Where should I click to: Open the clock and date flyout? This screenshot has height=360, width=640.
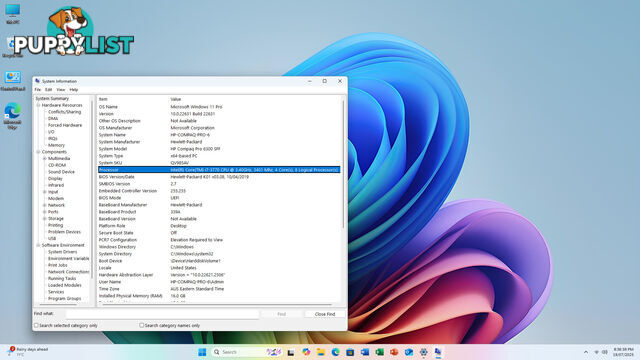[x=623, y=352]
